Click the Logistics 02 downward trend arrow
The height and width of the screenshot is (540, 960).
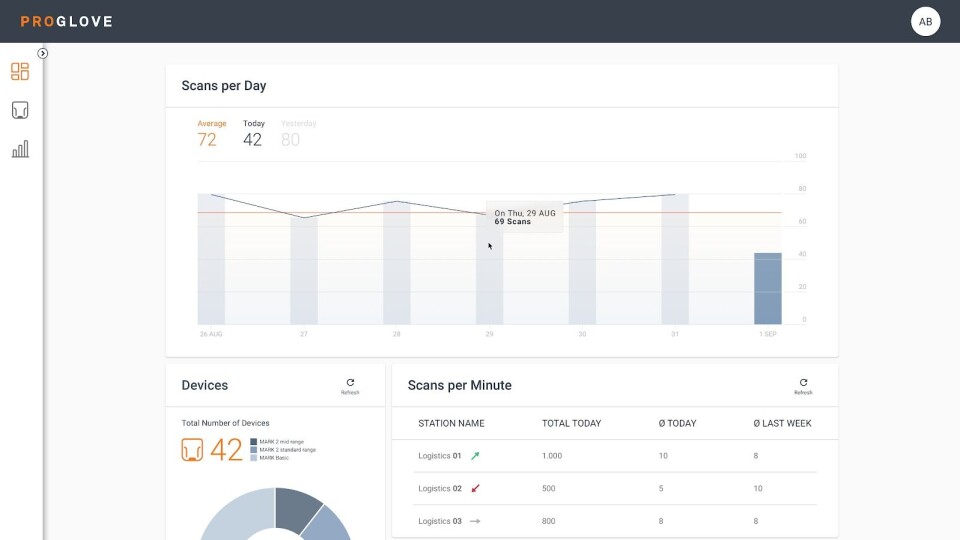(475, 489)
